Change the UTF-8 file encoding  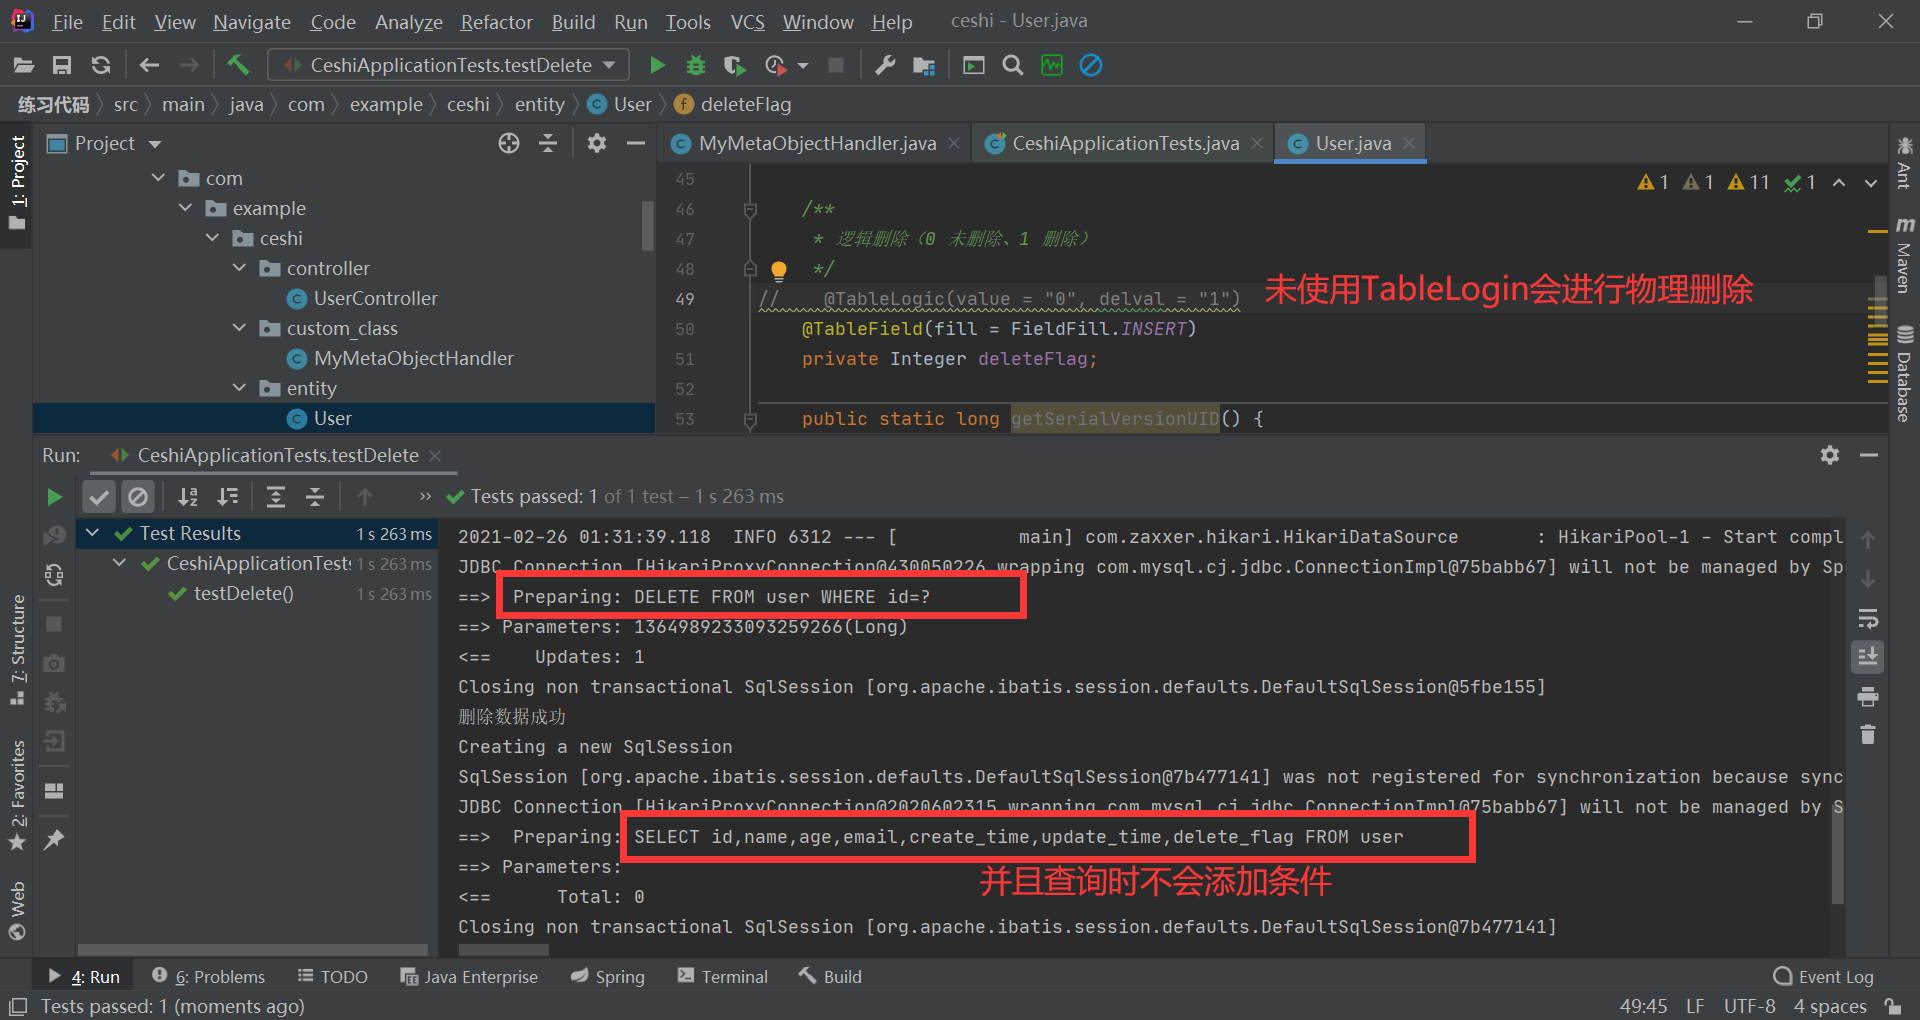coord(1749,1006)
